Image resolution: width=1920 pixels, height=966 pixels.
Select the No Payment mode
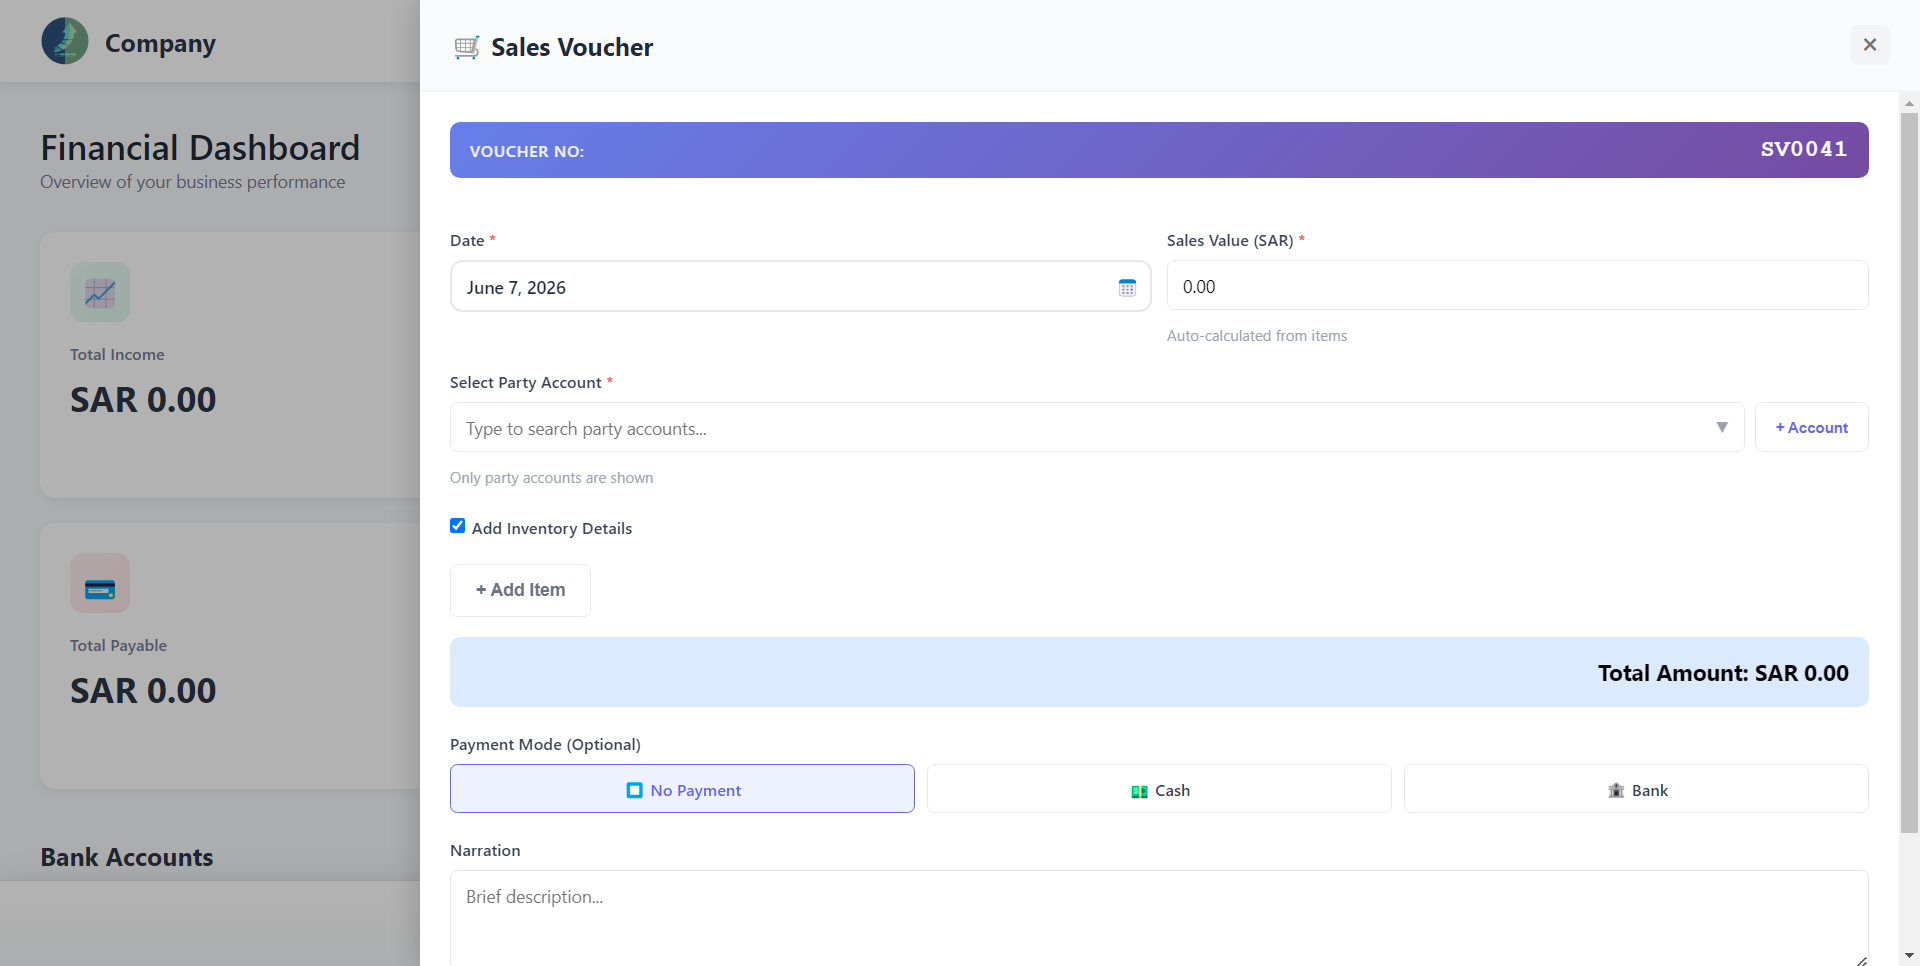pos(682,790)
